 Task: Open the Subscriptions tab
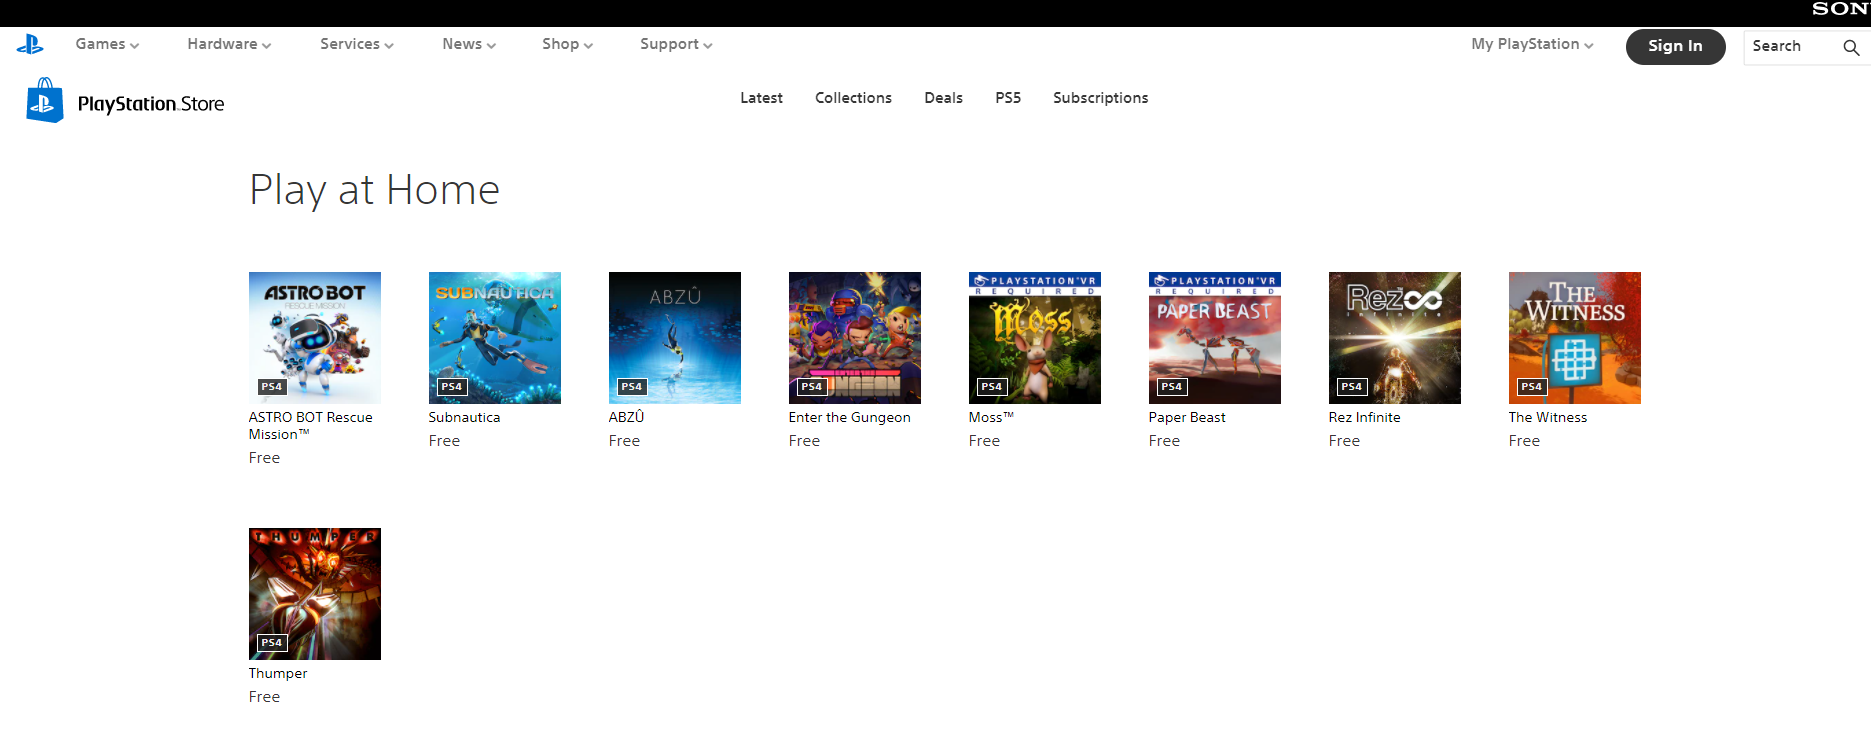point(1100,98)
